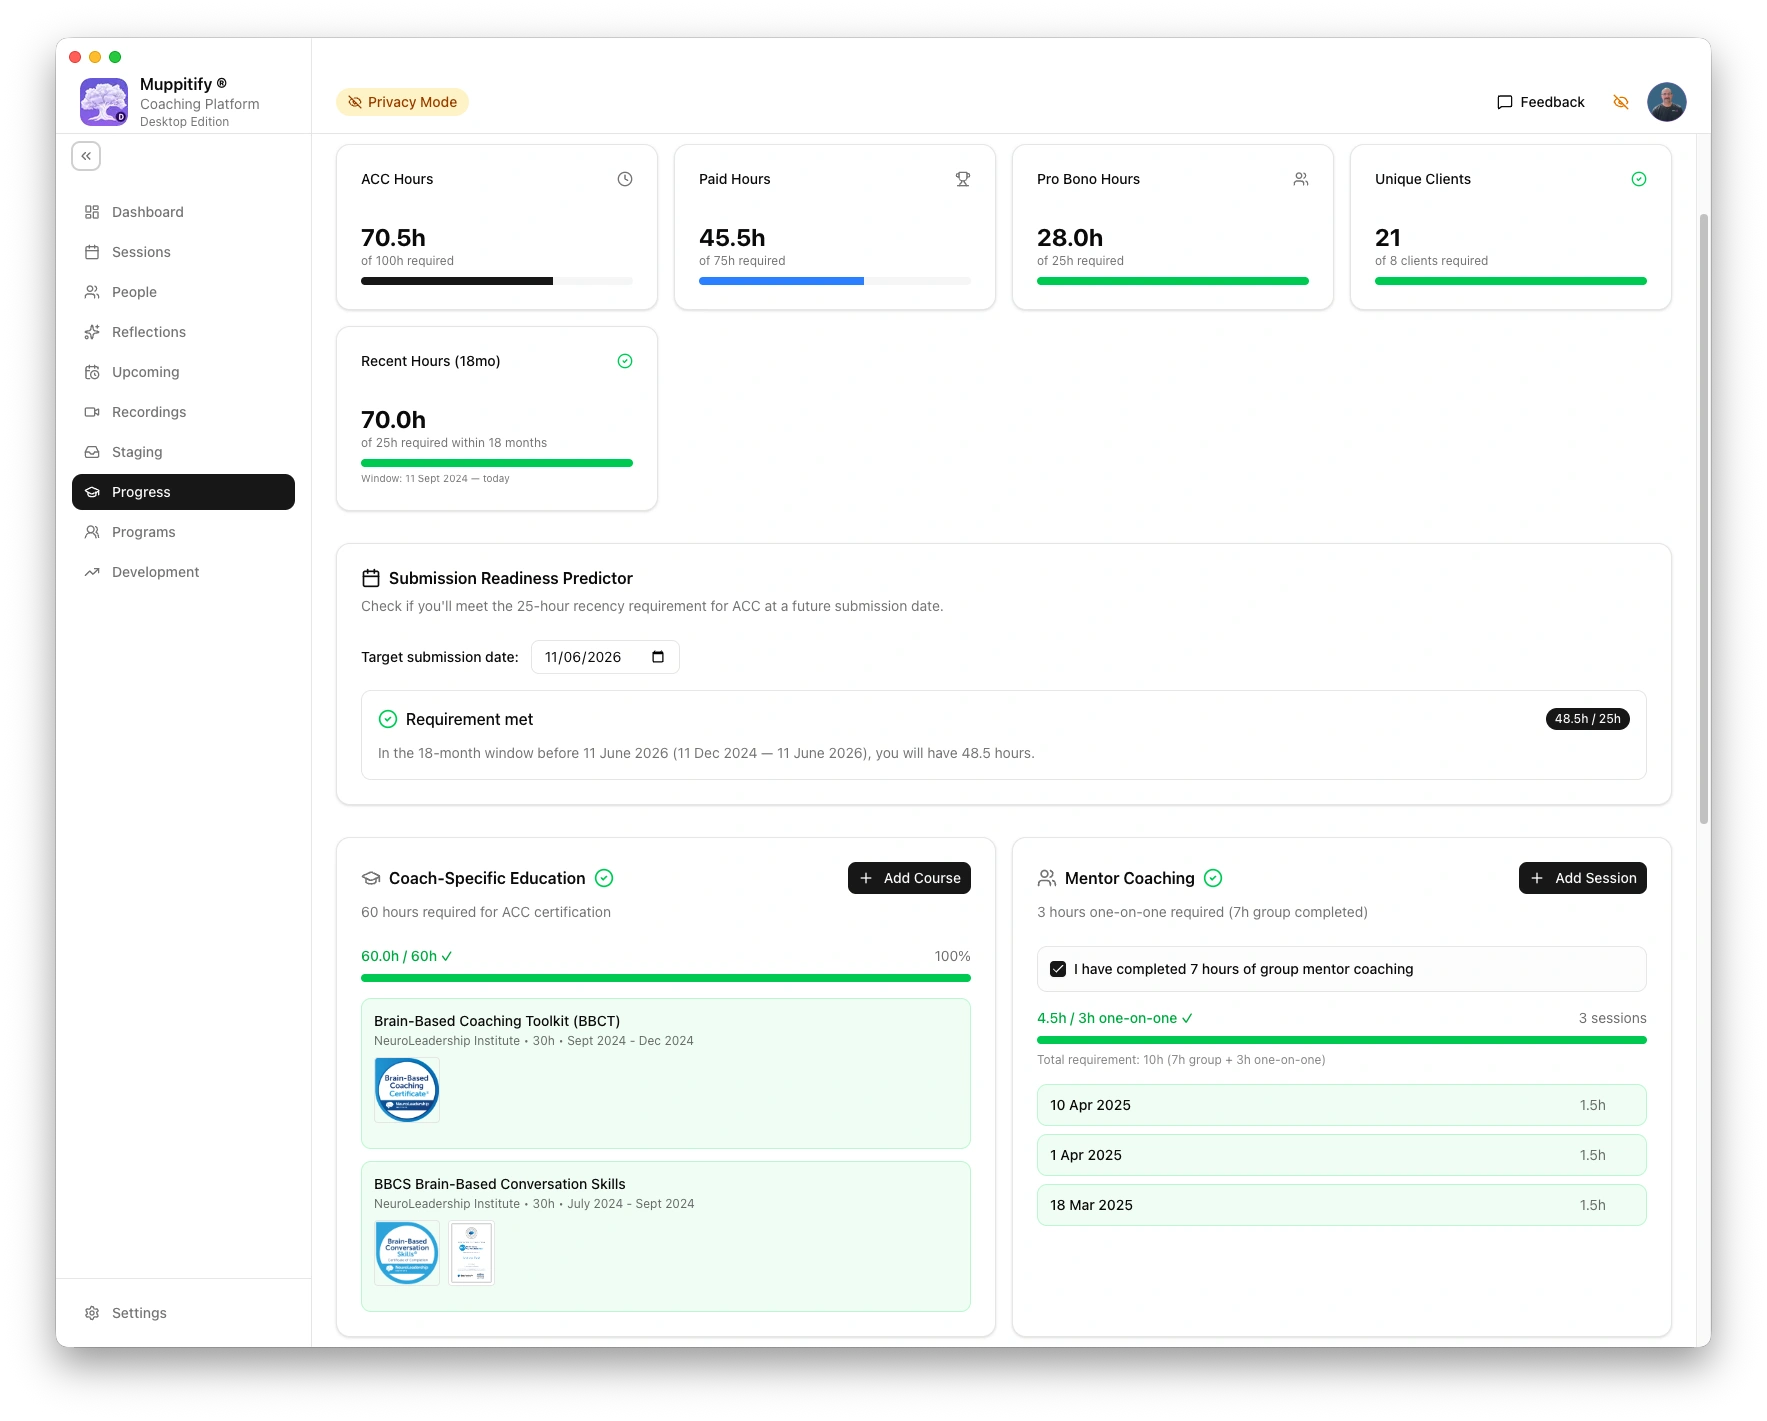Dismiss the Privacy Mode badge

[x=402, y=101]
